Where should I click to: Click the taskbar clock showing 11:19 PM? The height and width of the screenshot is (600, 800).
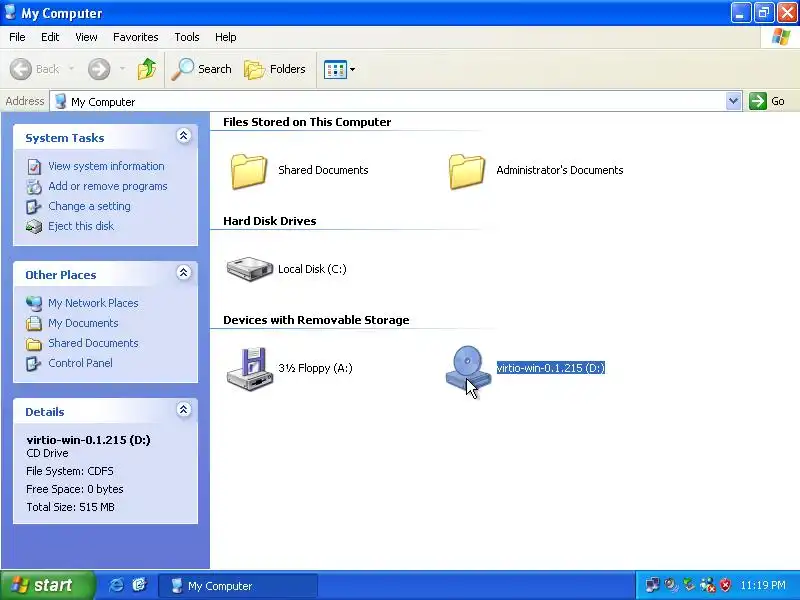click(763, 585)
